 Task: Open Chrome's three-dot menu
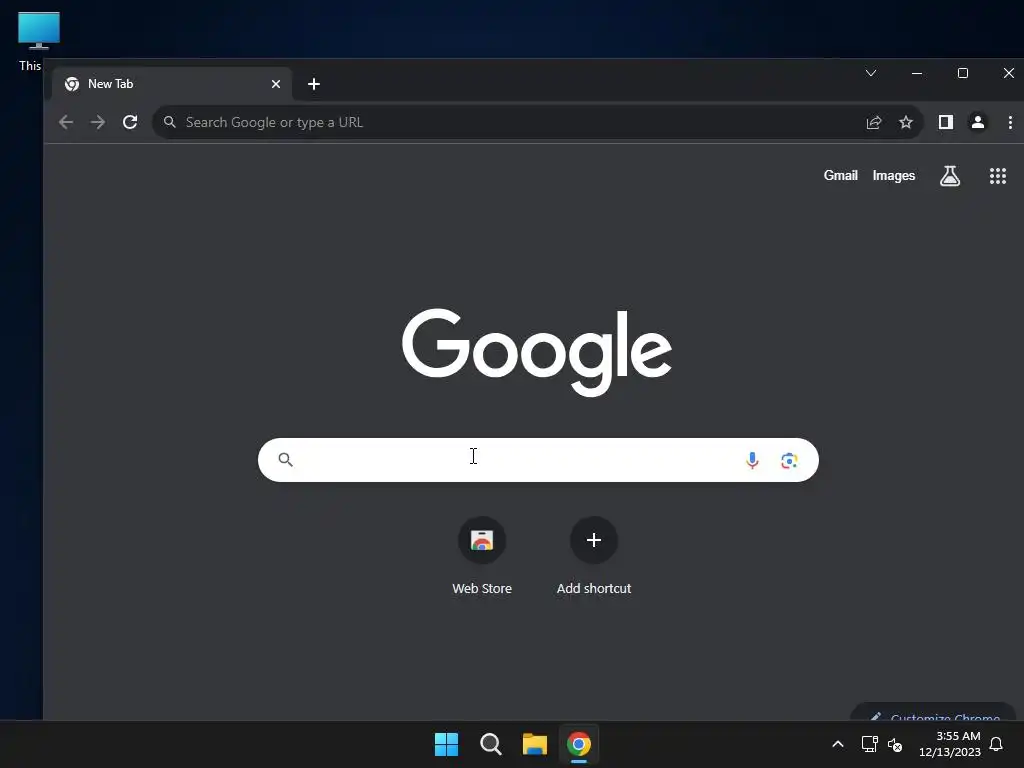pos(1010,122)
